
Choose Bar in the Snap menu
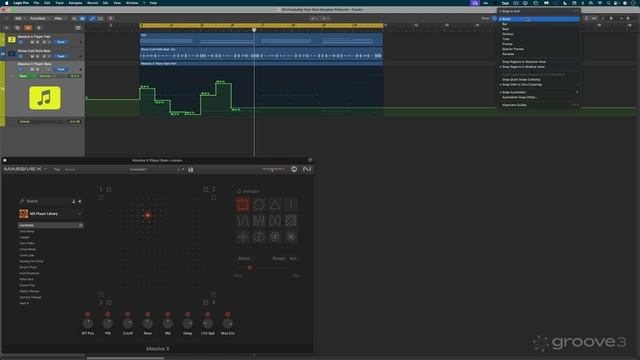point(504,24)
